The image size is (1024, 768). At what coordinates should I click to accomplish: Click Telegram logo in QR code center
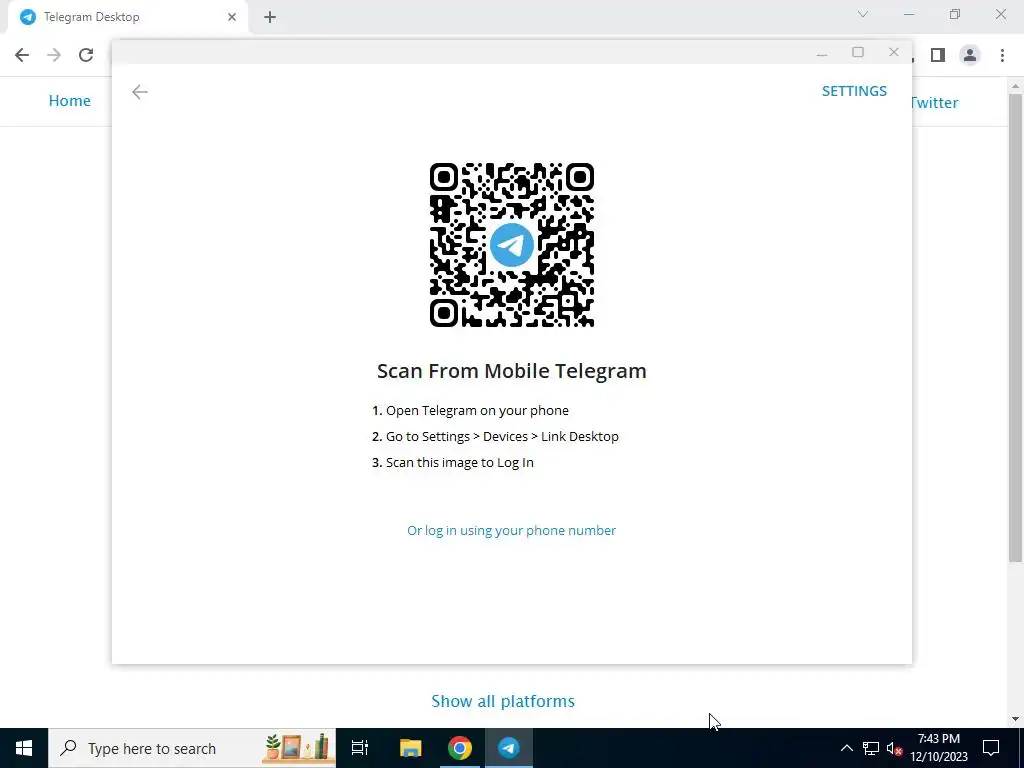click(x=511, y=245)
